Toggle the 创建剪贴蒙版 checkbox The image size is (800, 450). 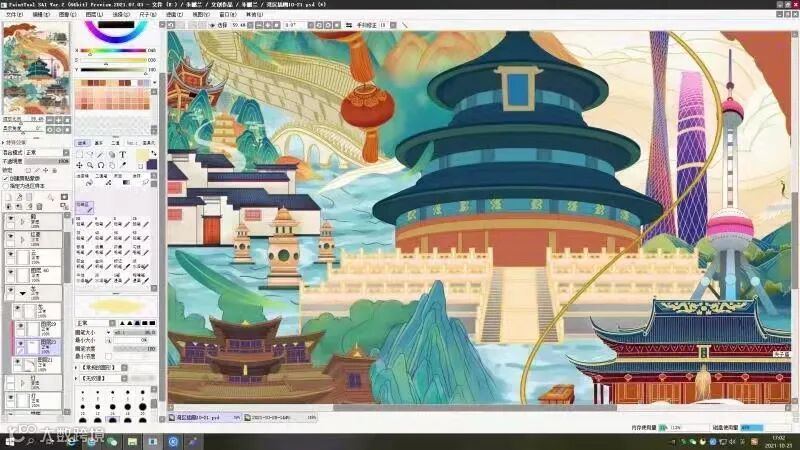point(6,179)
